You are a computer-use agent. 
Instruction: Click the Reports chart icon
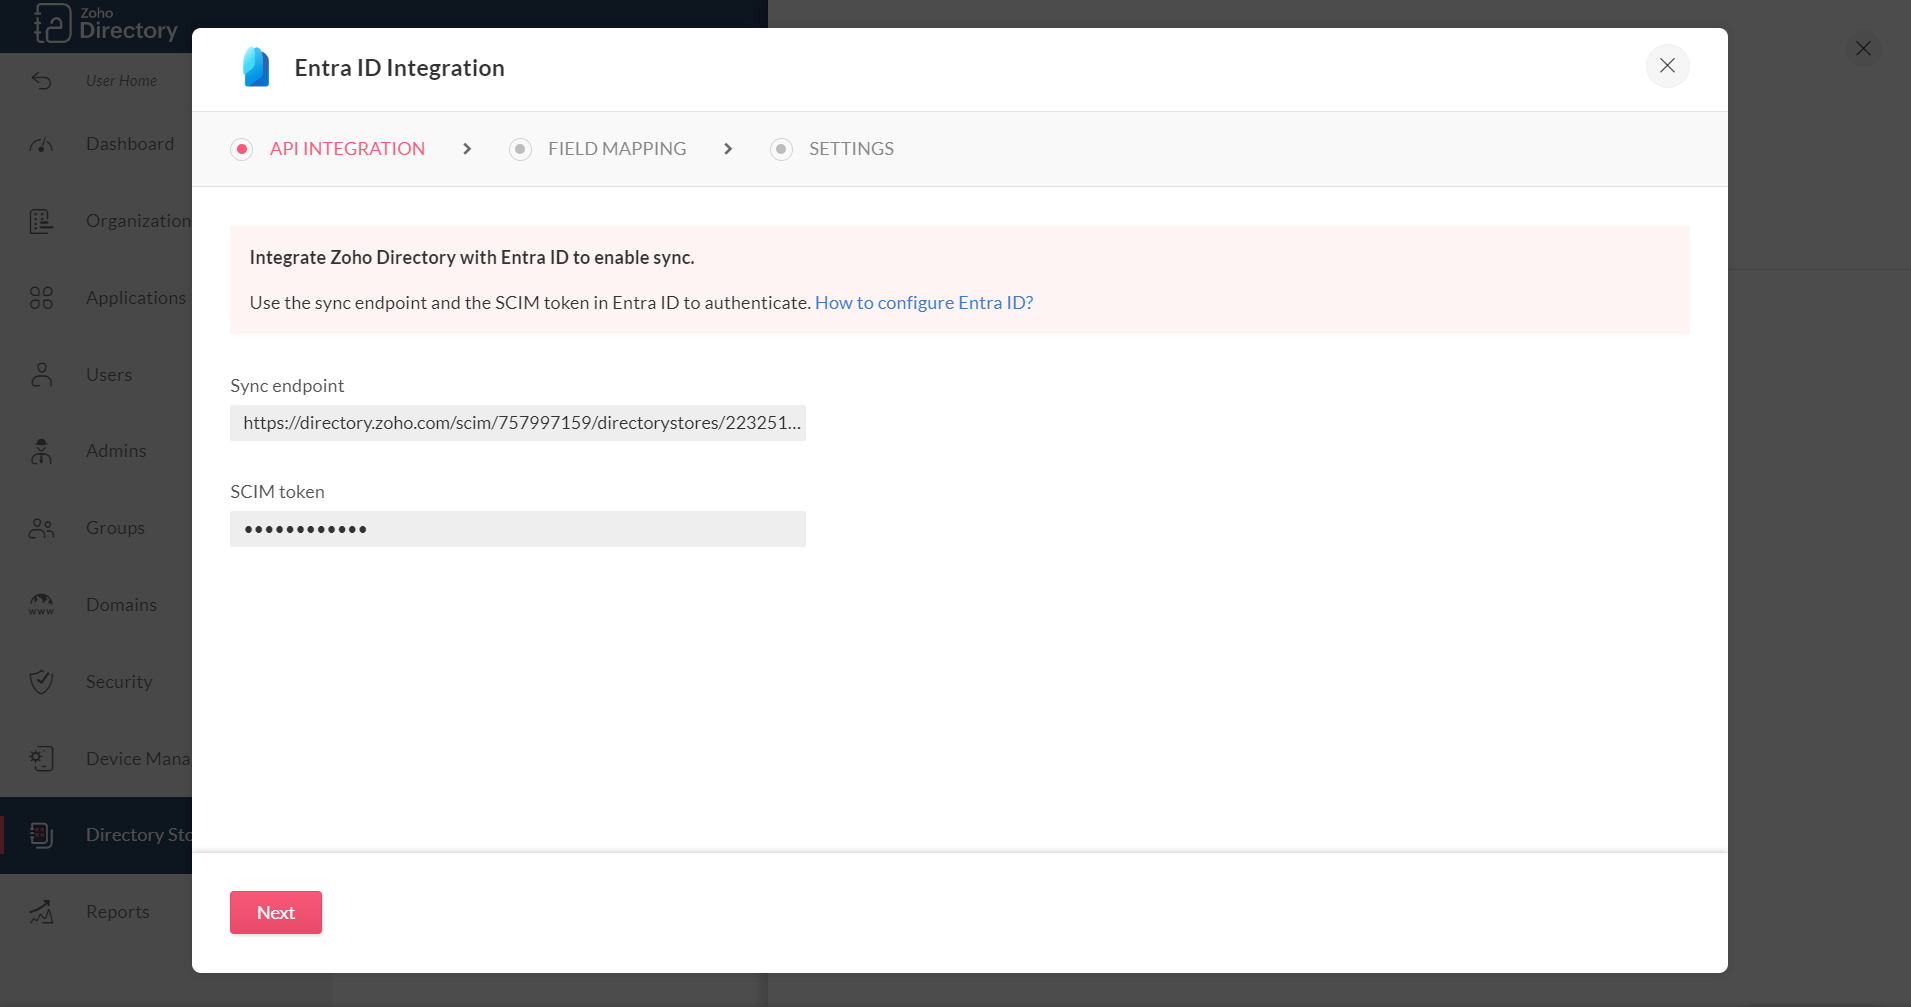(x=41, y=912)
